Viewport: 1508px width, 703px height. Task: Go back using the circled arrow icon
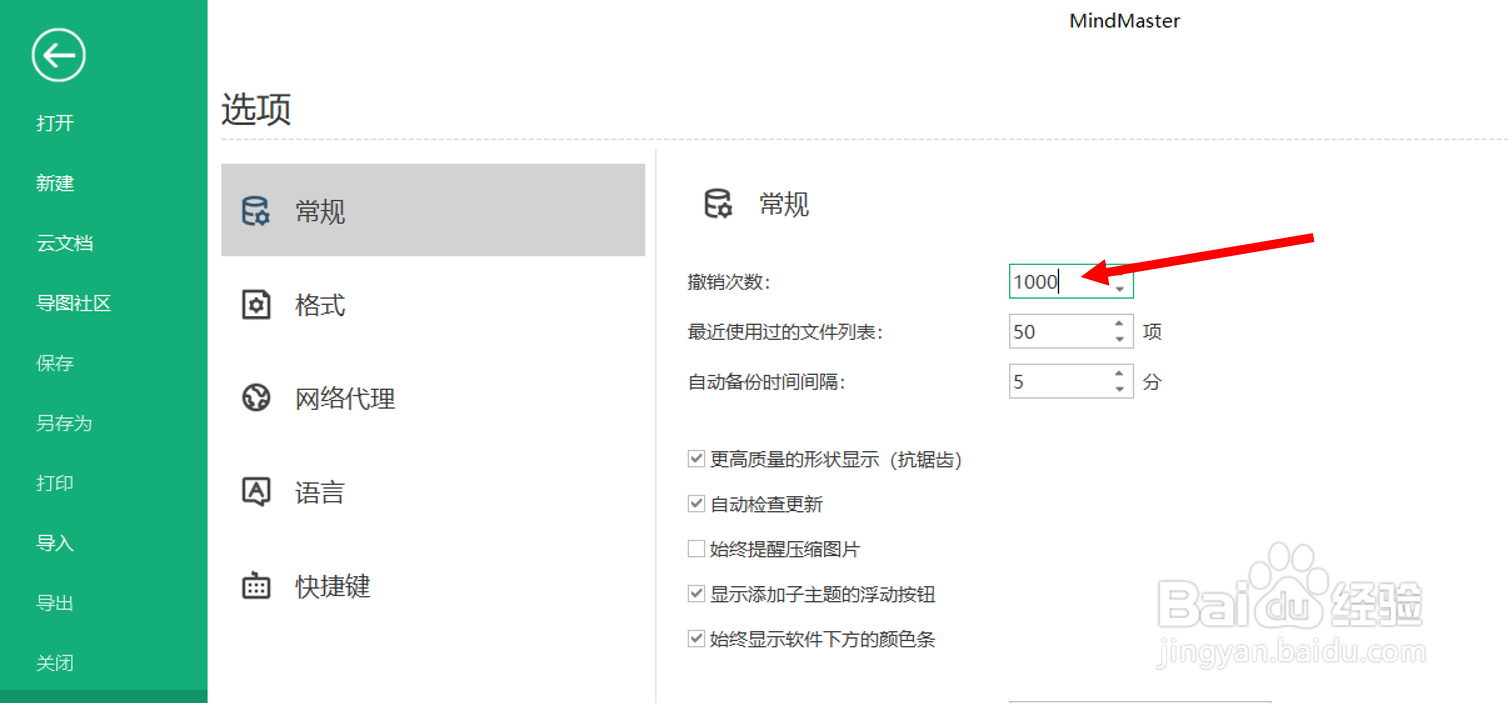[58, 56]
